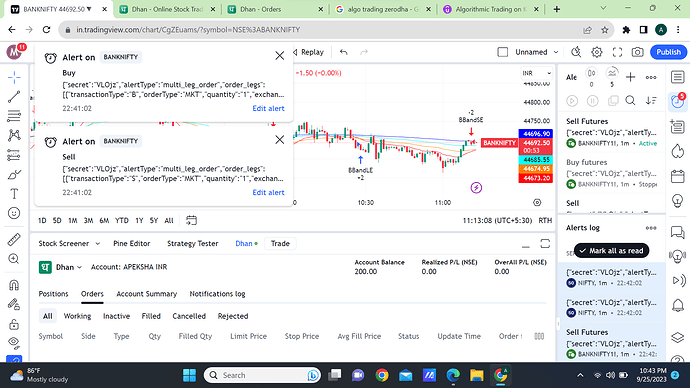Toggle the Unnamed layout checkbox
This screenshot has width=690, height=388.
503,52
